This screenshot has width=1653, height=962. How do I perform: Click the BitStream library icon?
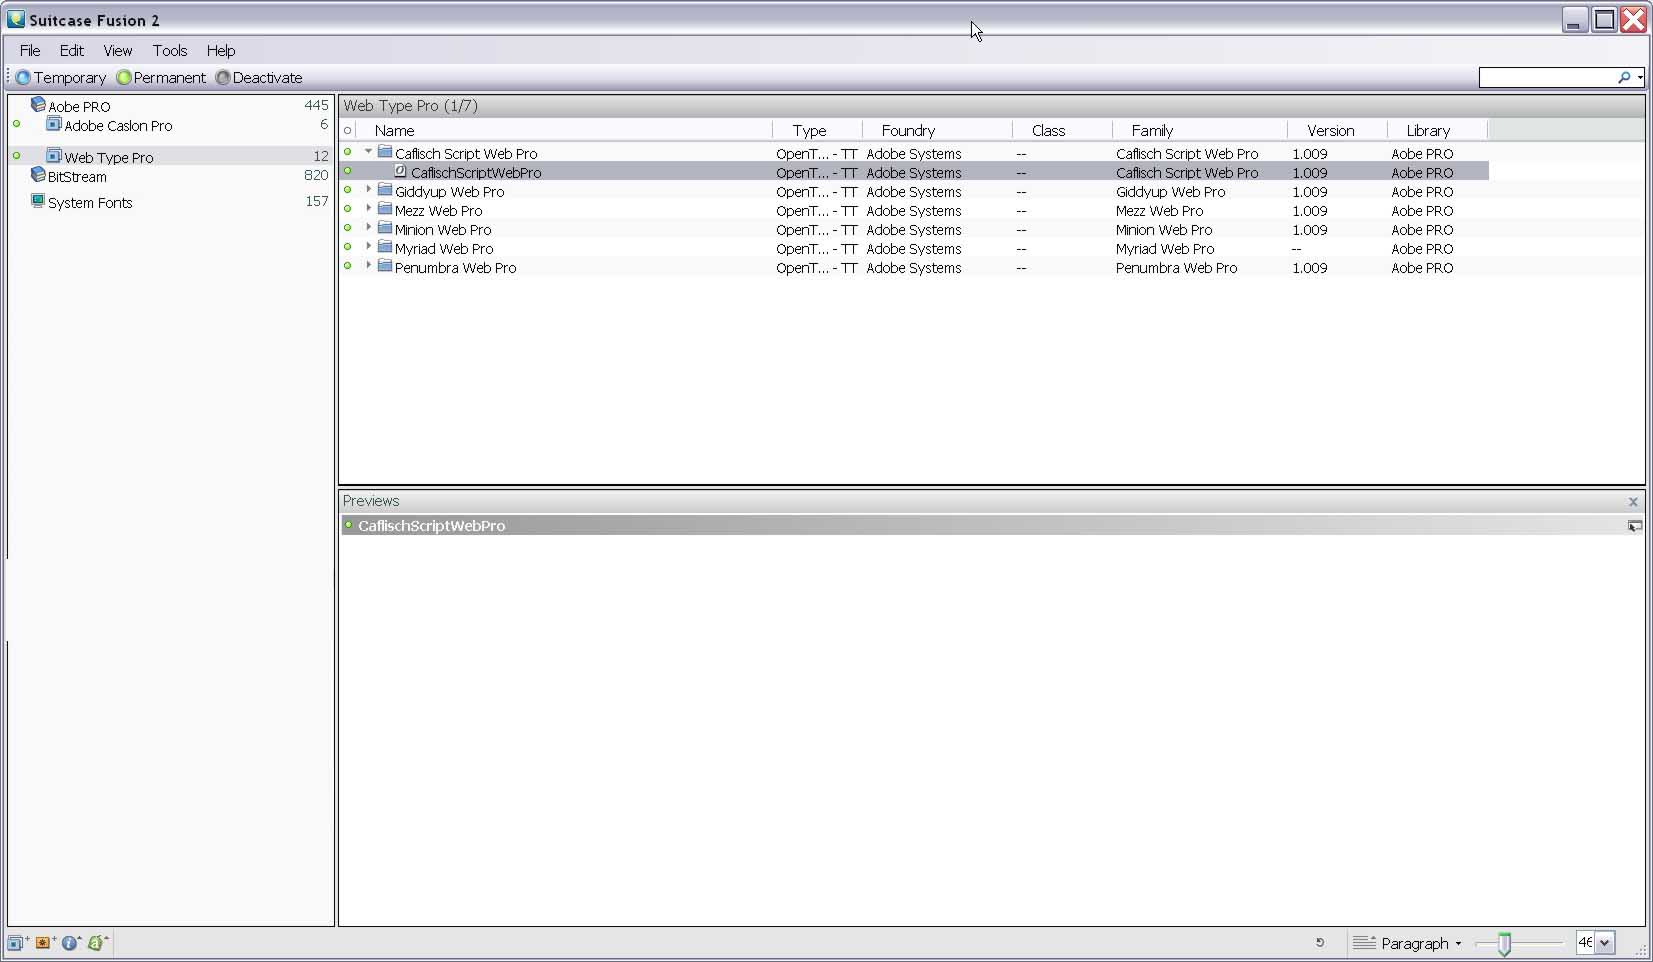click(38, 175)
